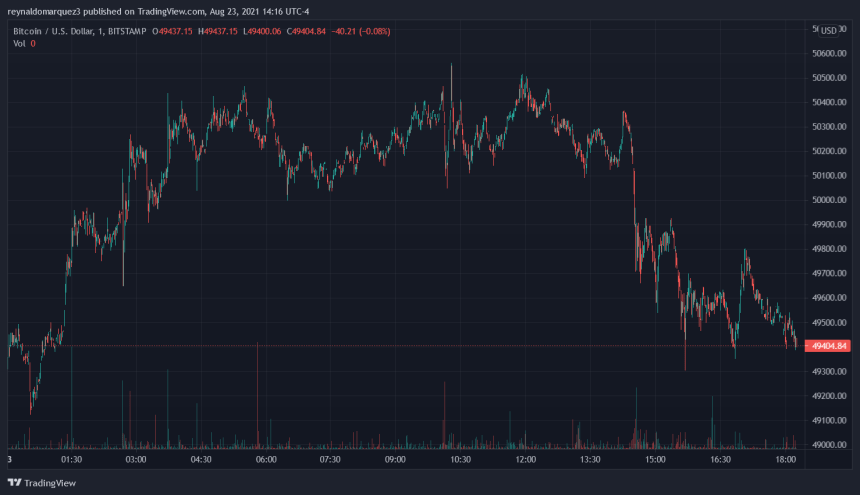Click the 49000.00 price axis label

[x=829, y=445]
